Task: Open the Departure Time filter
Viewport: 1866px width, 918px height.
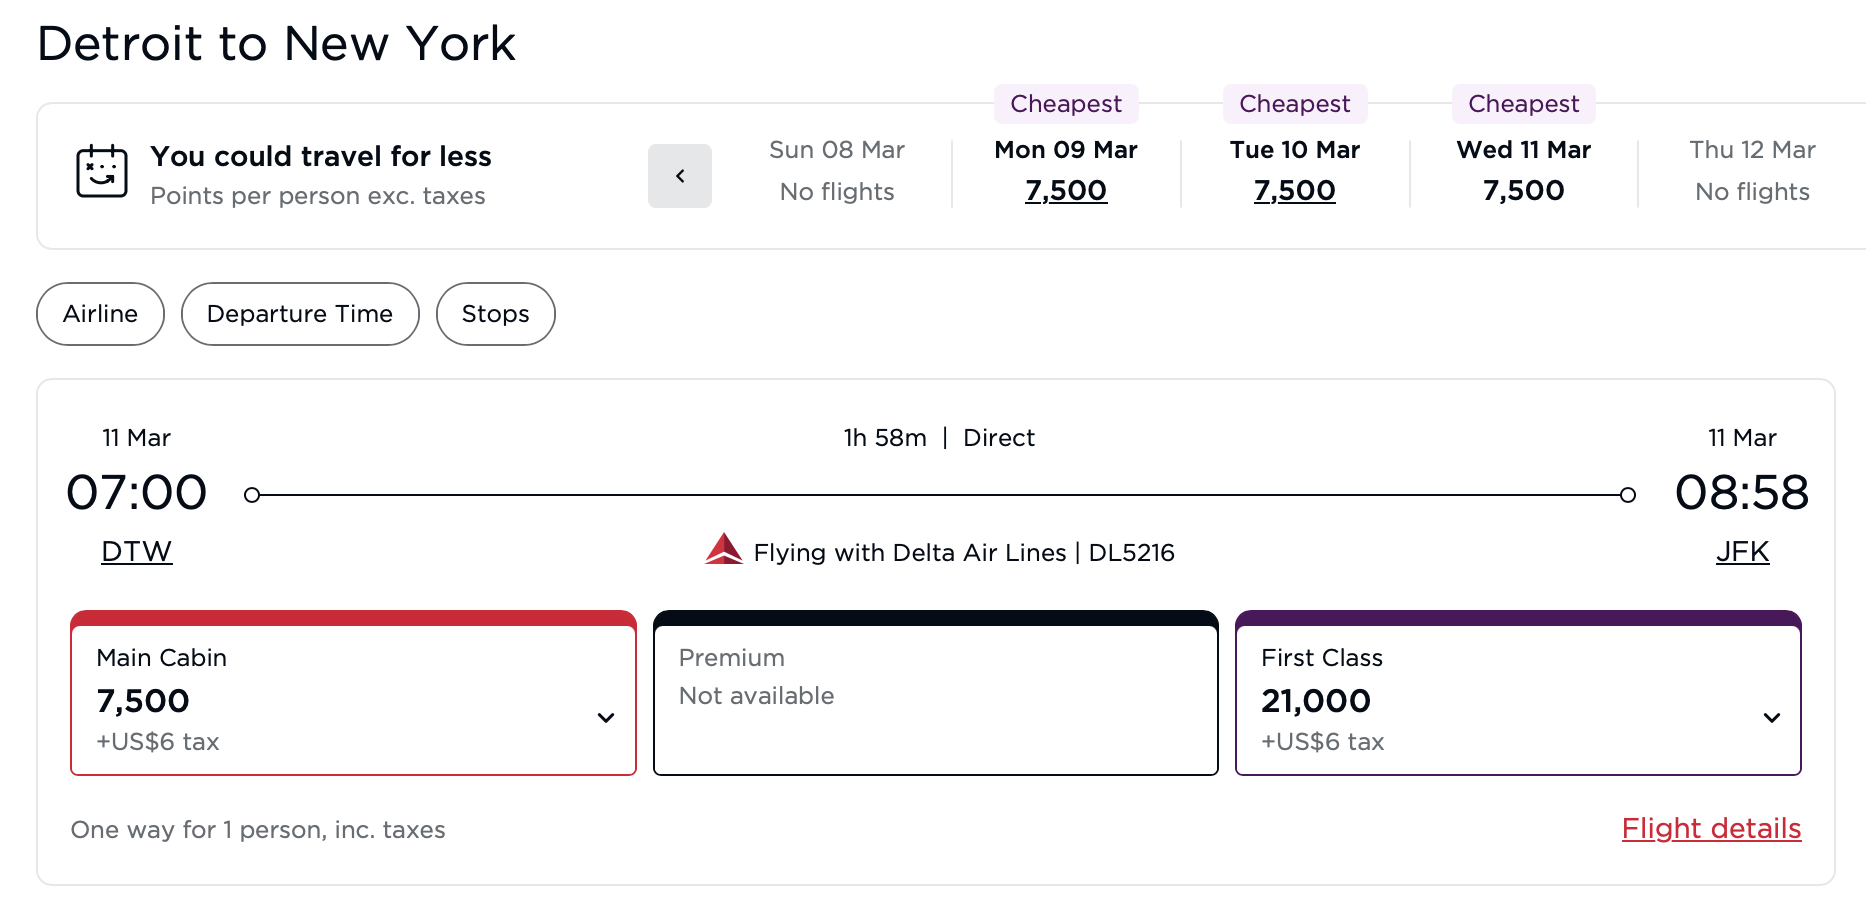Action: pos(299,313)
